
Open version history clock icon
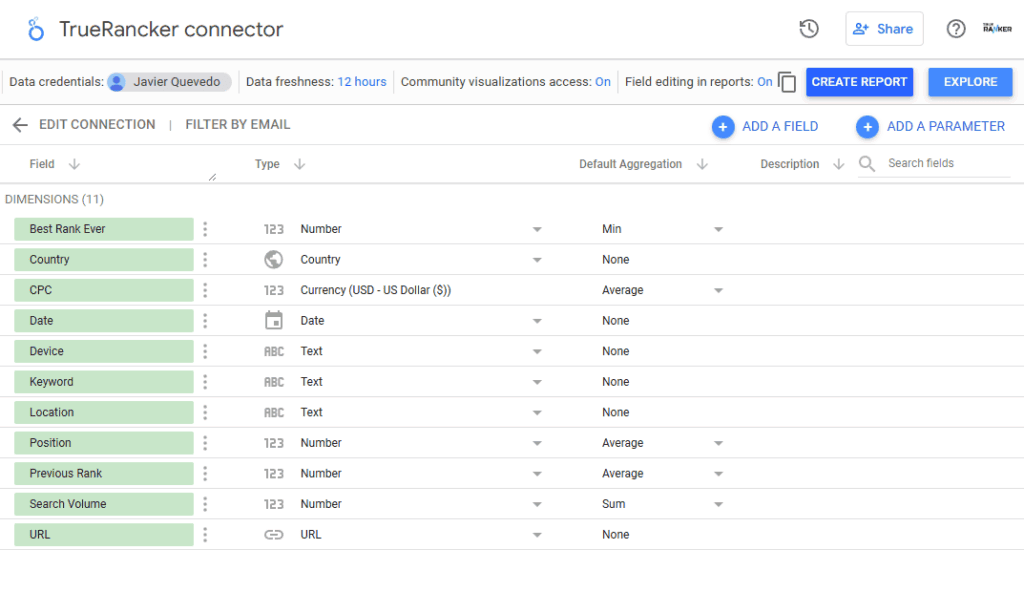click(x=808, y=29)
